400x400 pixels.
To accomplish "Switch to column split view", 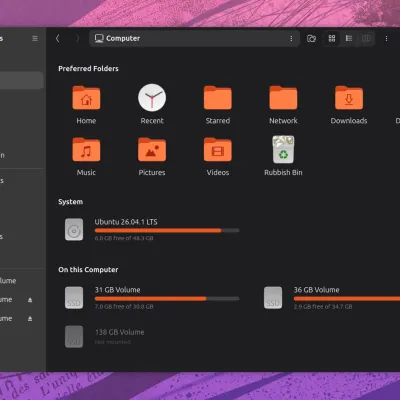I will point(366,38).
